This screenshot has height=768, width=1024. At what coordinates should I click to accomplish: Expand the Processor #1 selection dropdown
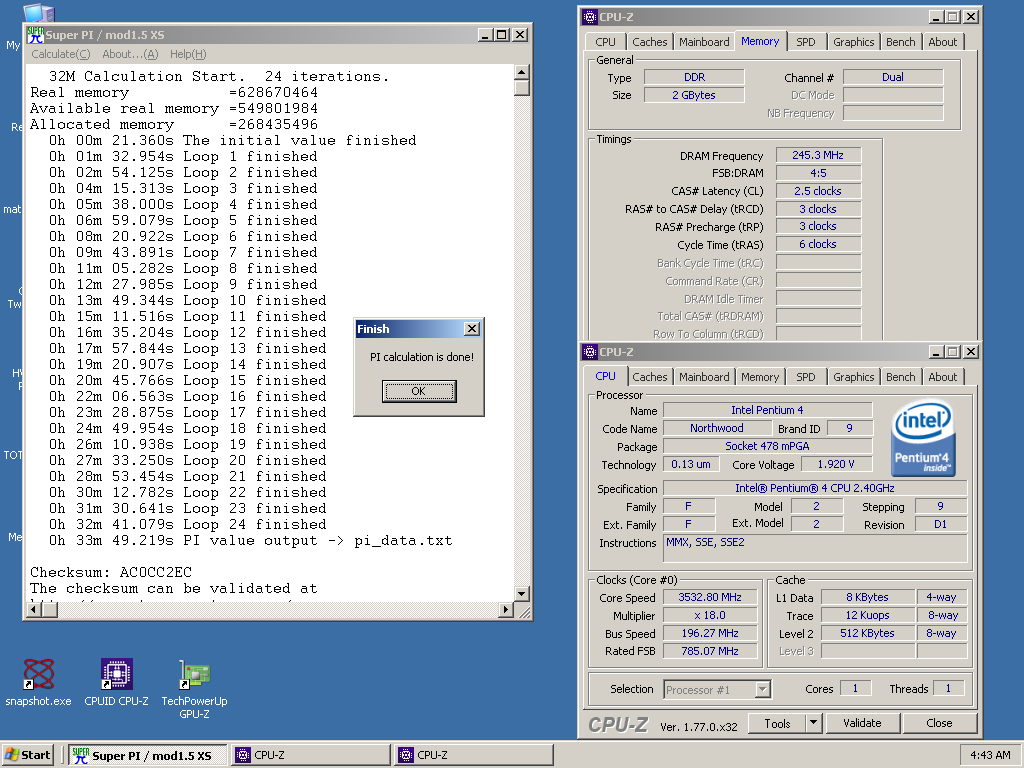(x=763, y=690)
